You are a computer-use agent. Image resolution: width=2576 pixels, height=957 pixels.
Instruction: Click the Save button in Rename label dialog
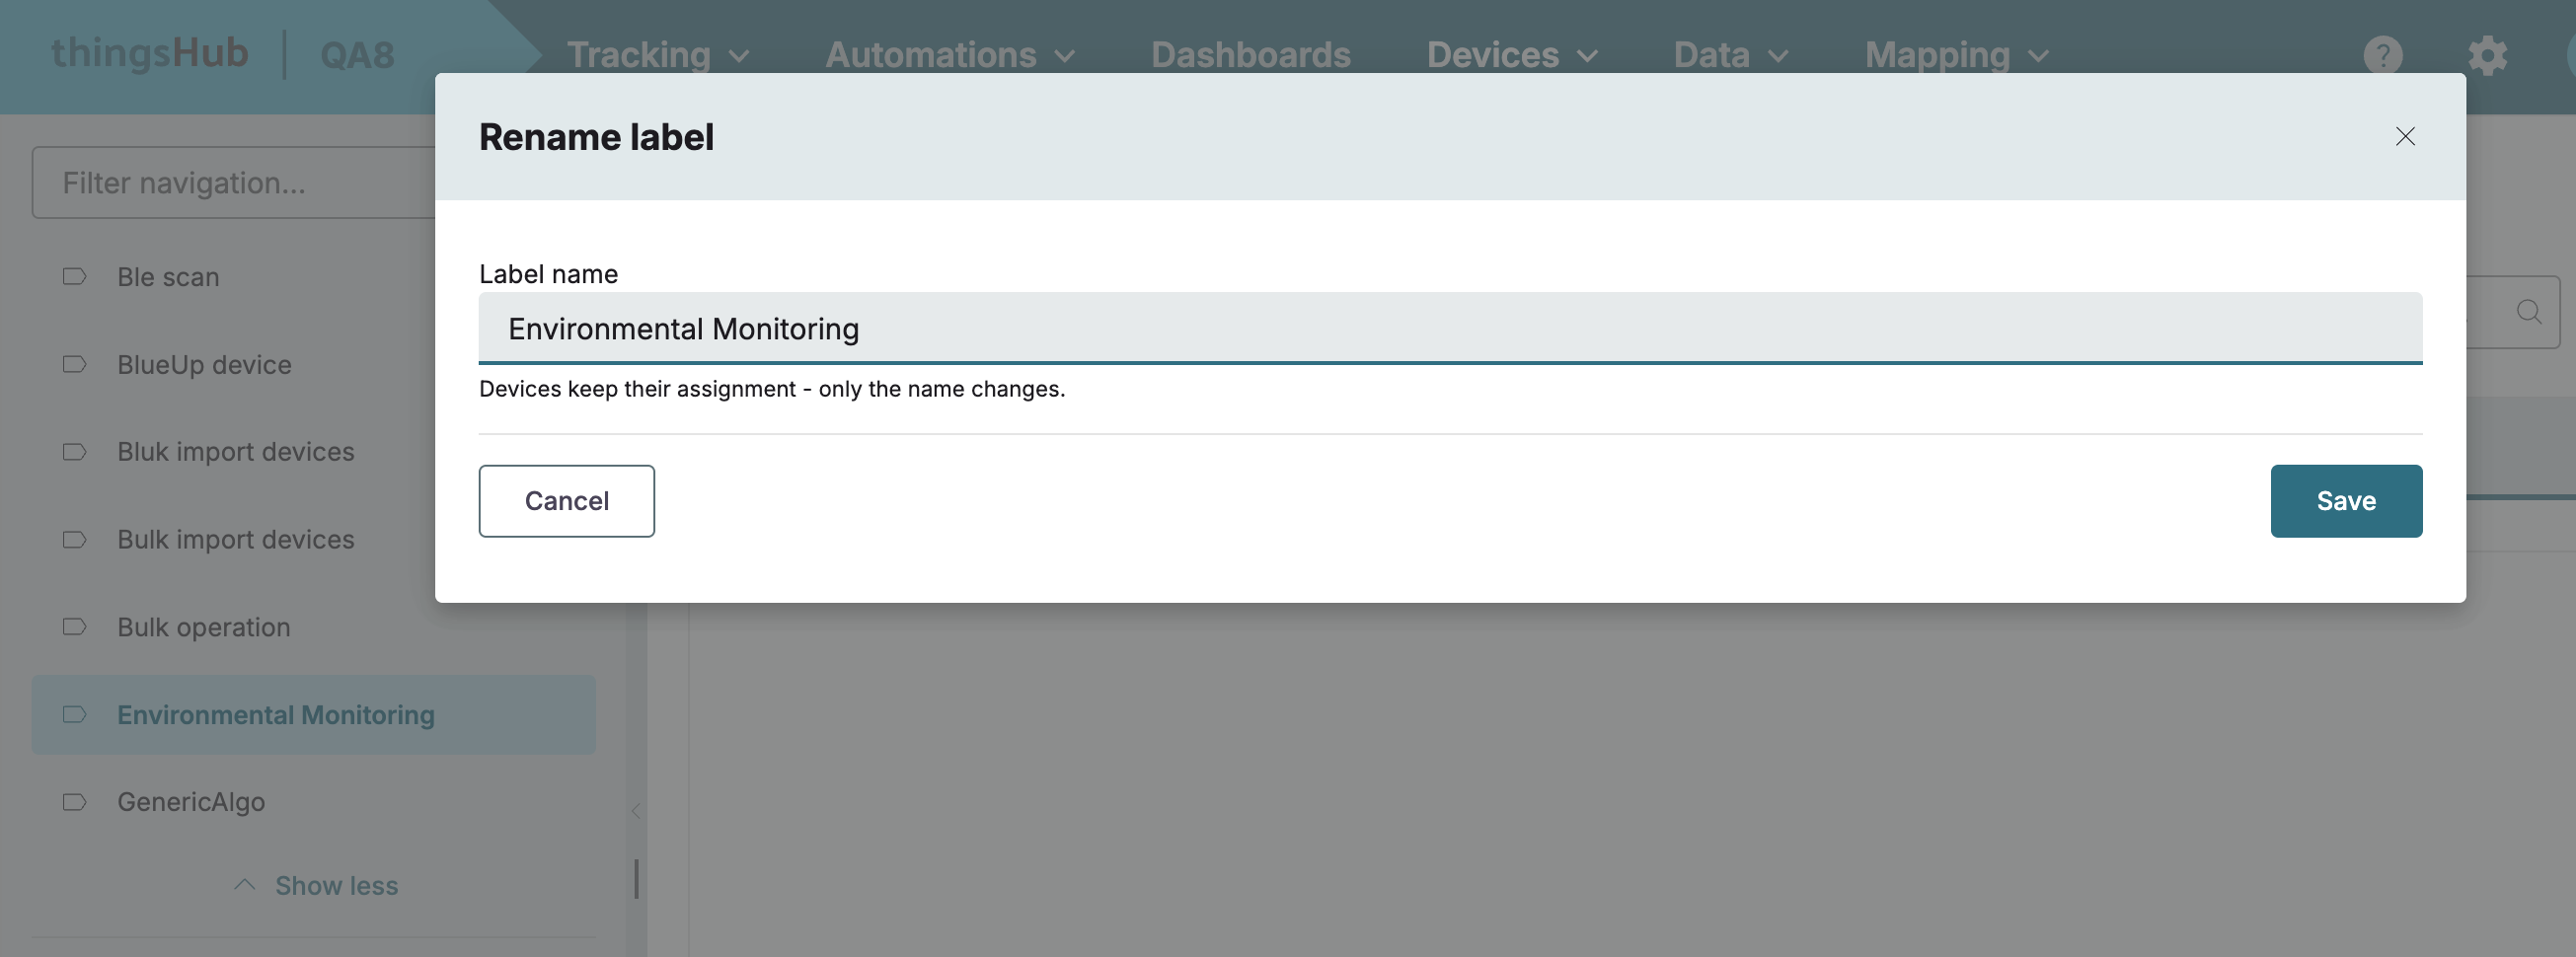(2345, 501)
